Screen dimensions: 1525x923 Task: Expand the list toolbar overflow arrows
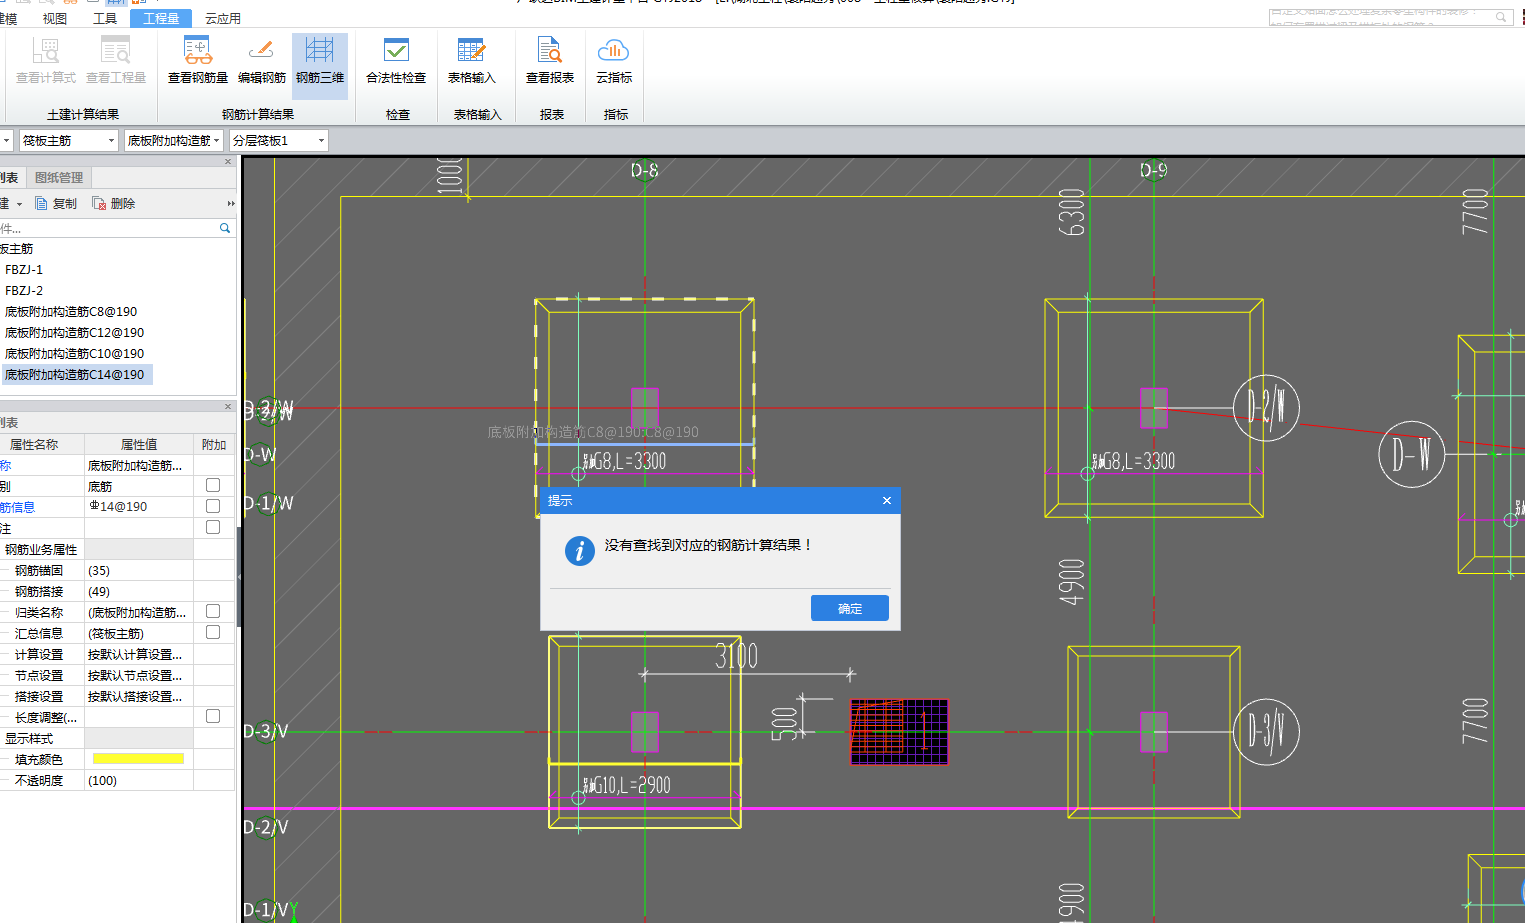[x=231, y=203]
